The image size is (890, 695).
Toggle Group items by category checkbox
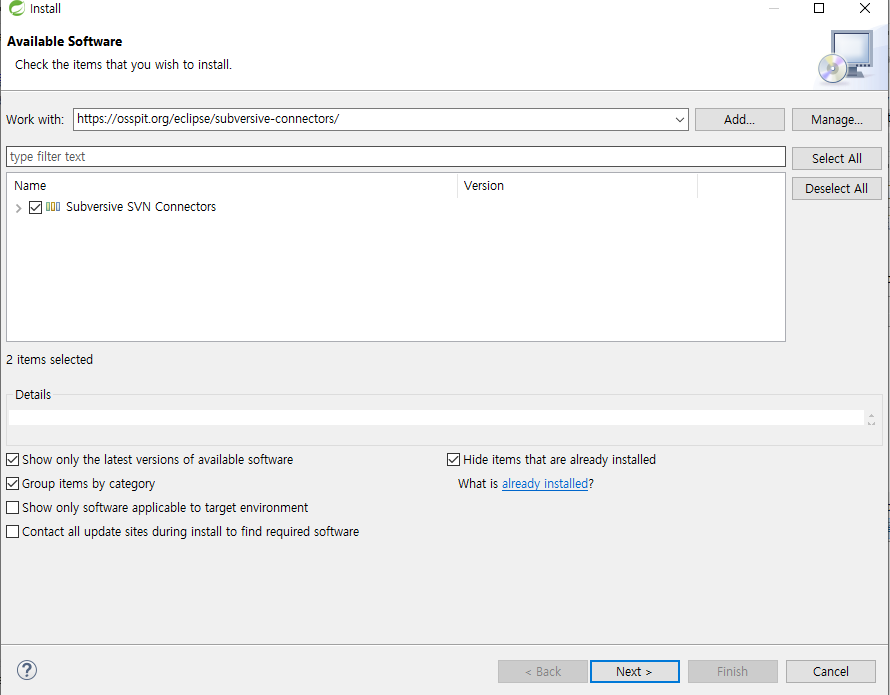click(12, 483)
